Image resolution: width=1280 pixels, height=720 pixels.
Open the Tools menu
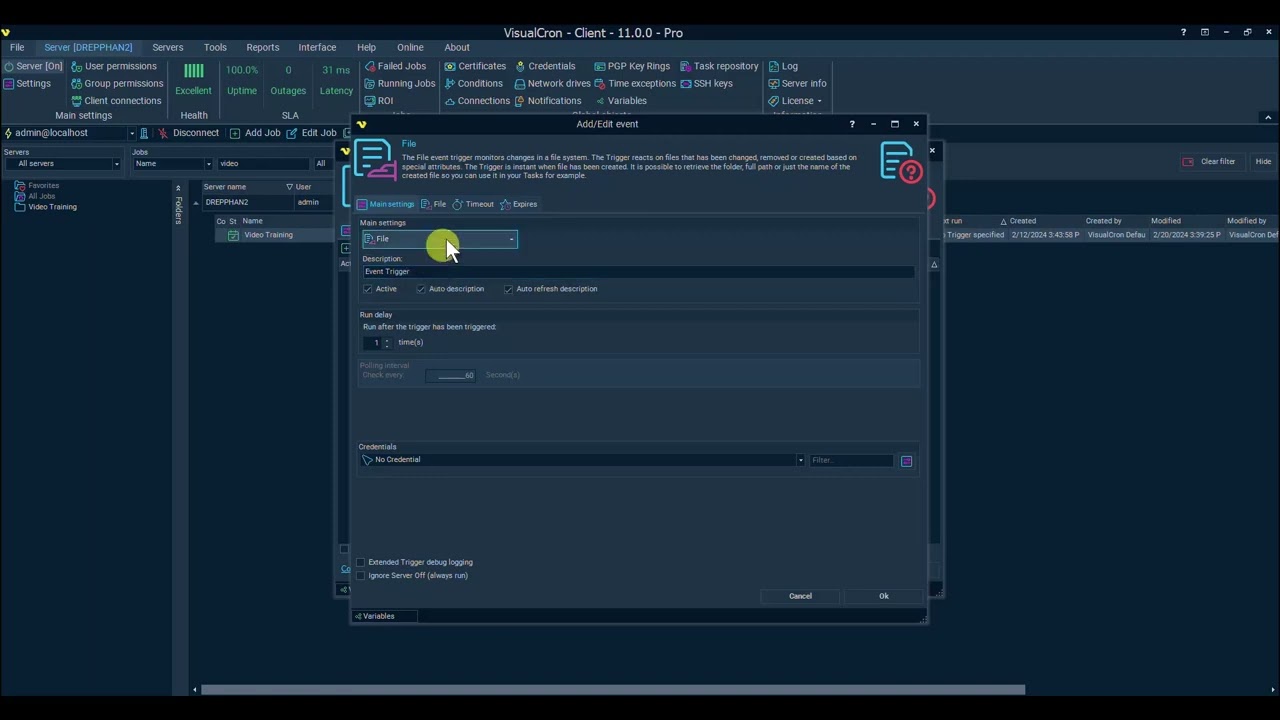pyautogui.click(x=215, y=47)
